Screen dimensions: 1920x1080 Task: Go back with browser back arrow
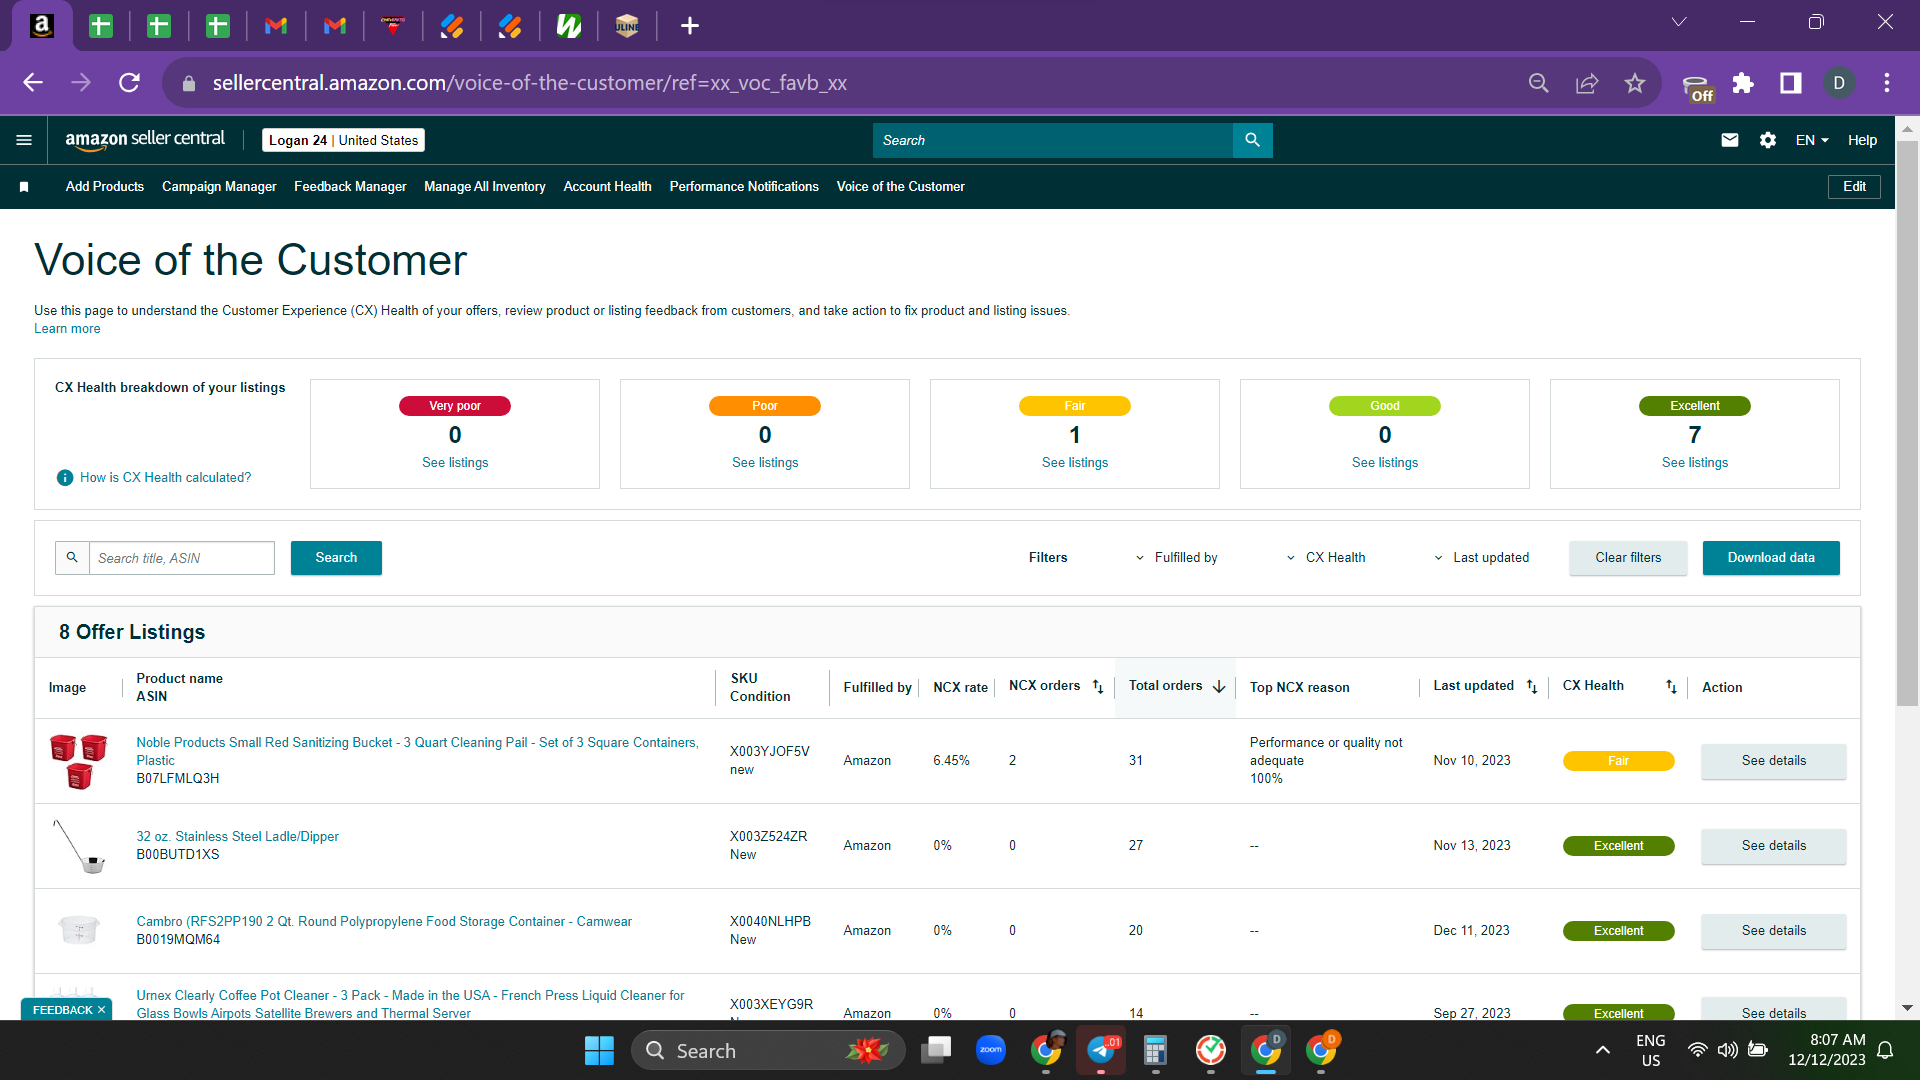pos(33,83)
